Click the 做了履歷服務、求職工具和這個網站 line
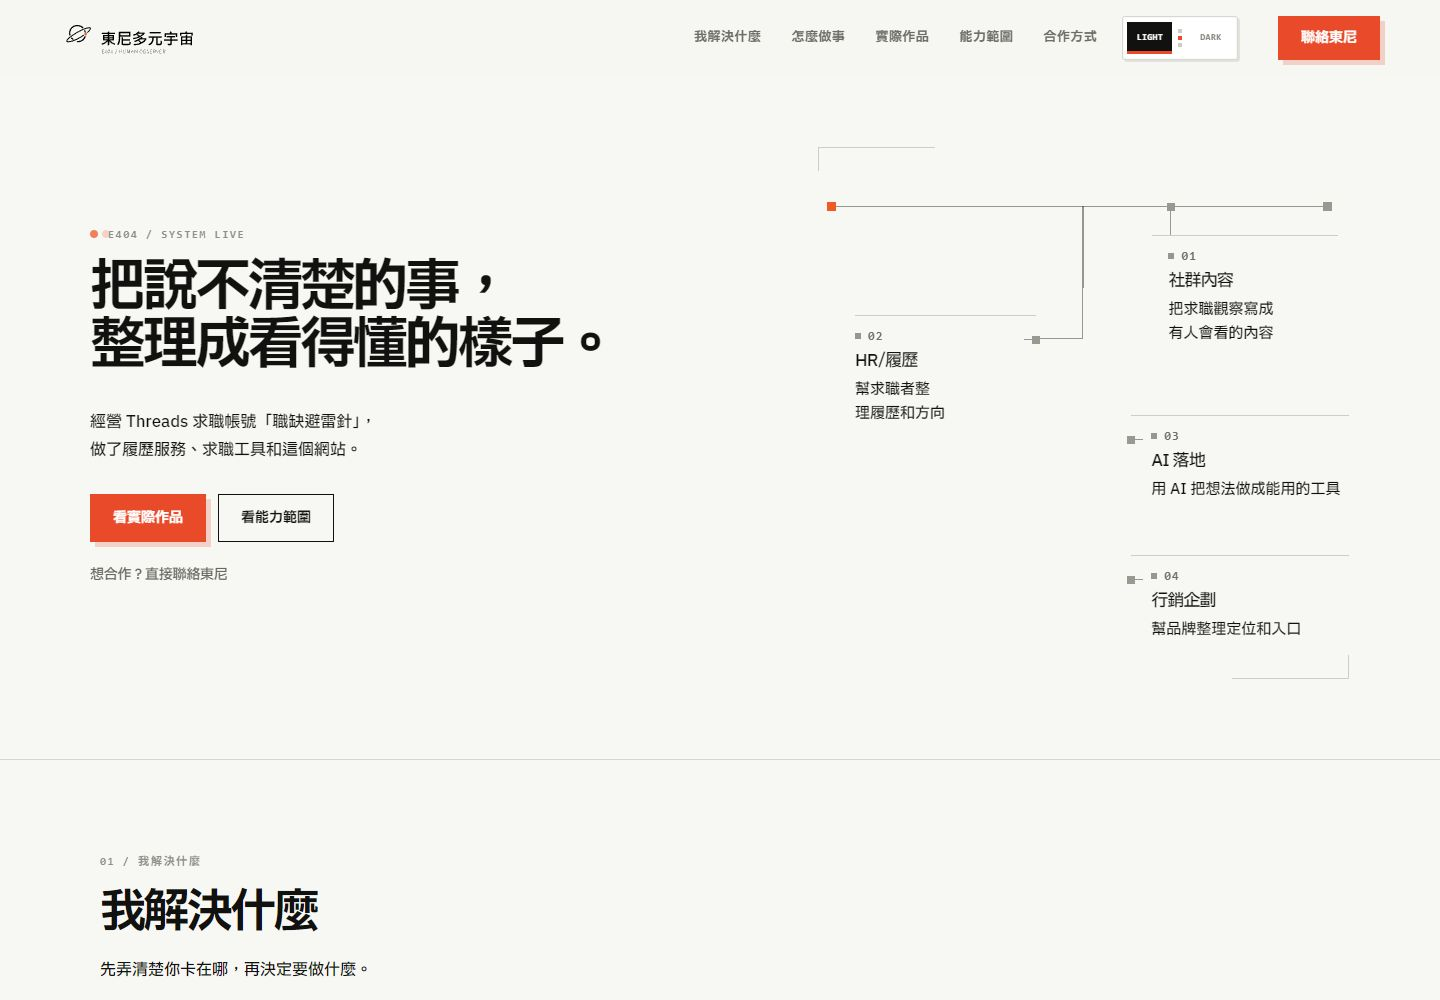Screen dimensions: 1440x1000 click(224, 449)
